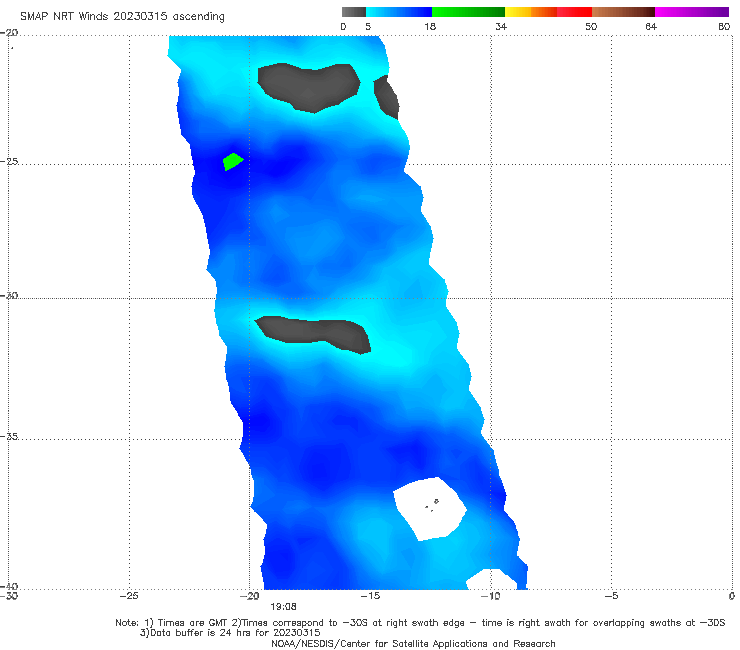The image size is (740, 650).
Task: Click the 'SMAP NRT Winds 20230315 ascending' title
Action: (x=122, y=16)
